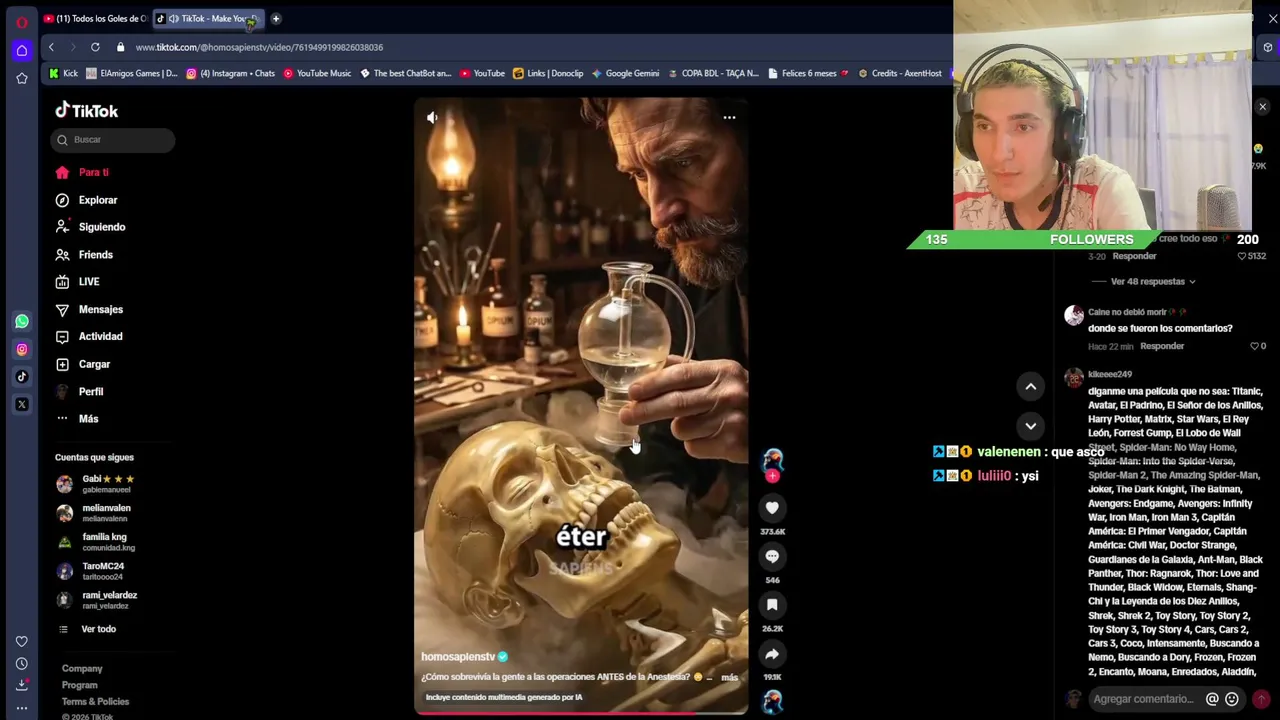1280x720 pixels.
Task: Focus the Buscar search field
Action: click(x=113, y=140)
